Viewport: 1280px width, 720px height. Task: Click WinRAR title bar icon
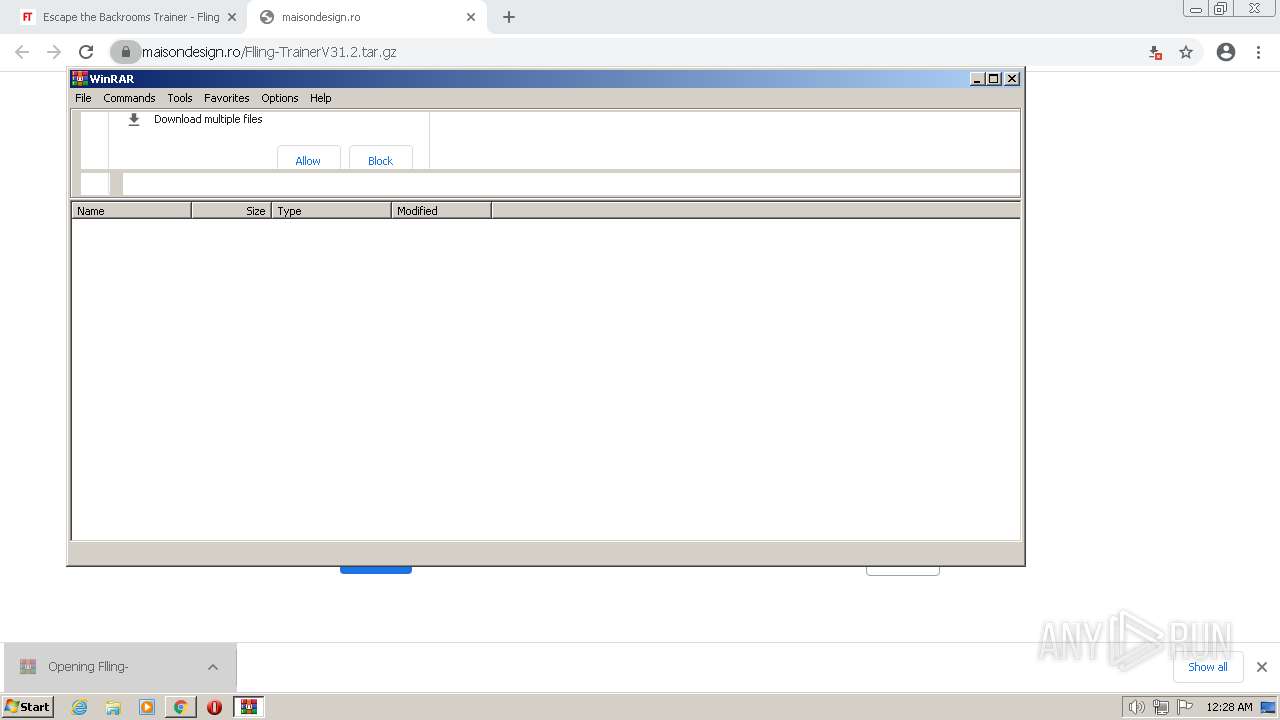[x=79, y=78]
